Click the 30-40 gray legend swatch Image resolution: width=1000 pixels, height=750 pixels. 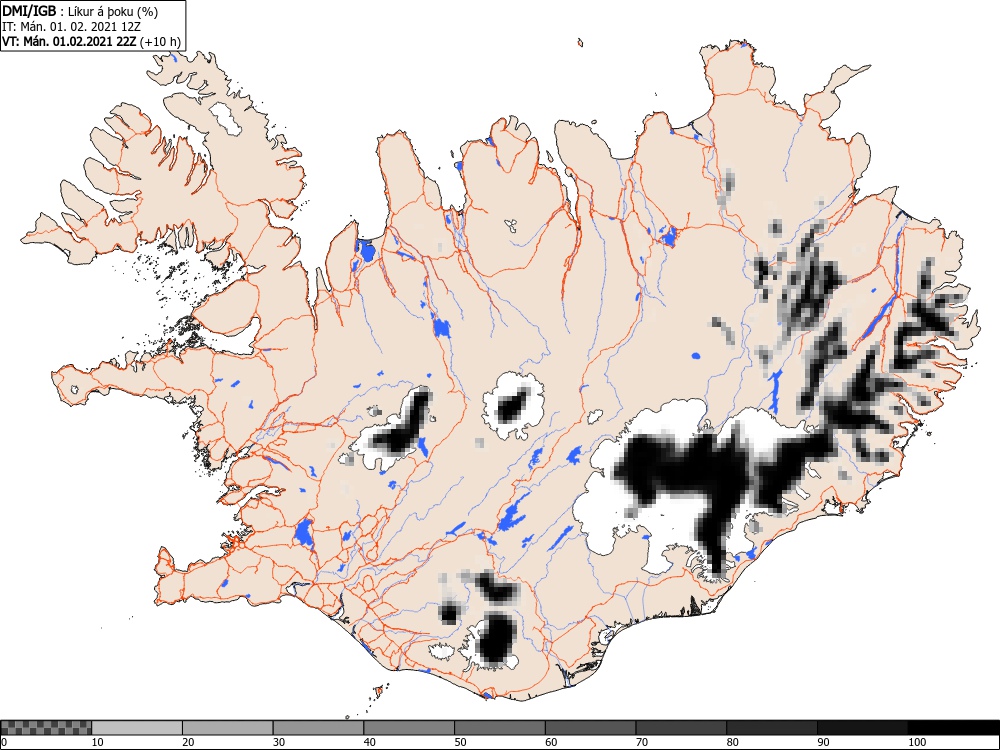click(x=318, y=728)
